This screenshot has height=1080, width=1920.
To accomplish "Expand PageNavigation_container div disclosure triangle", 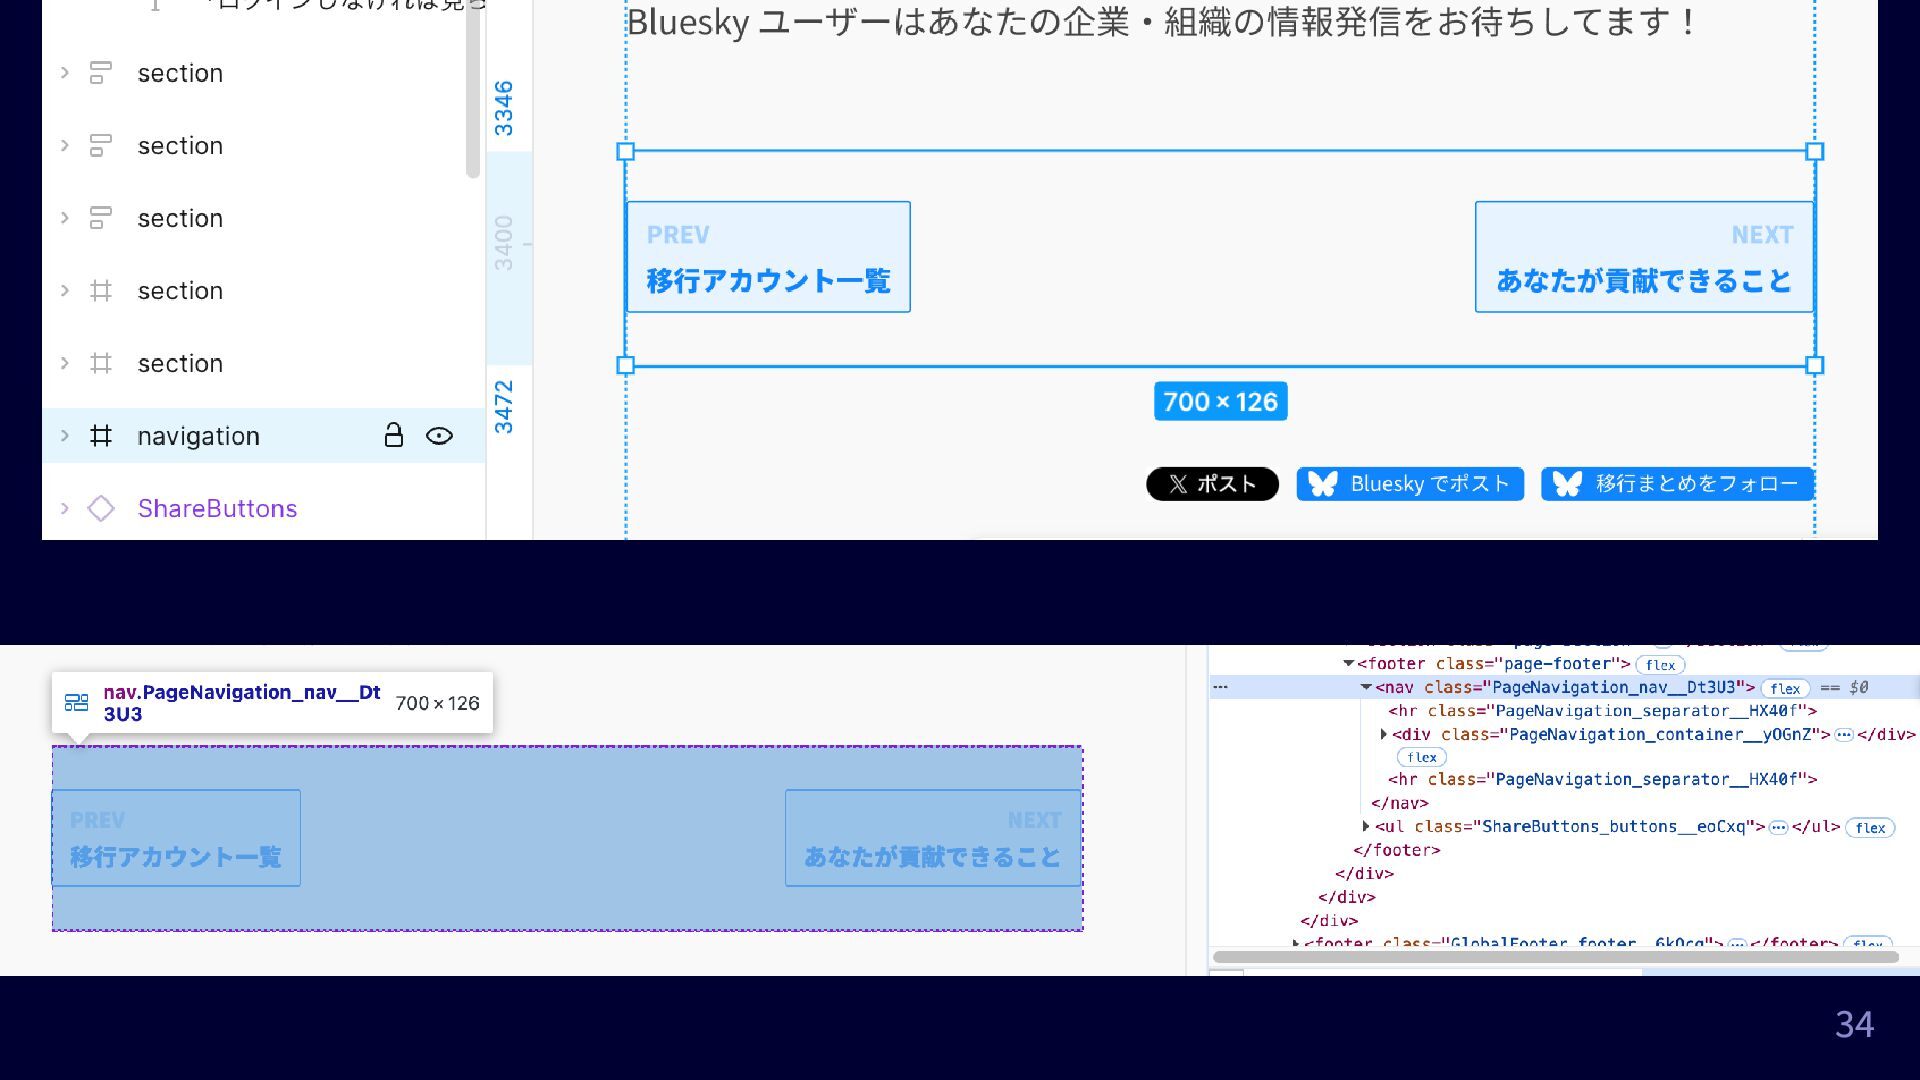I will pos(1383,734).
